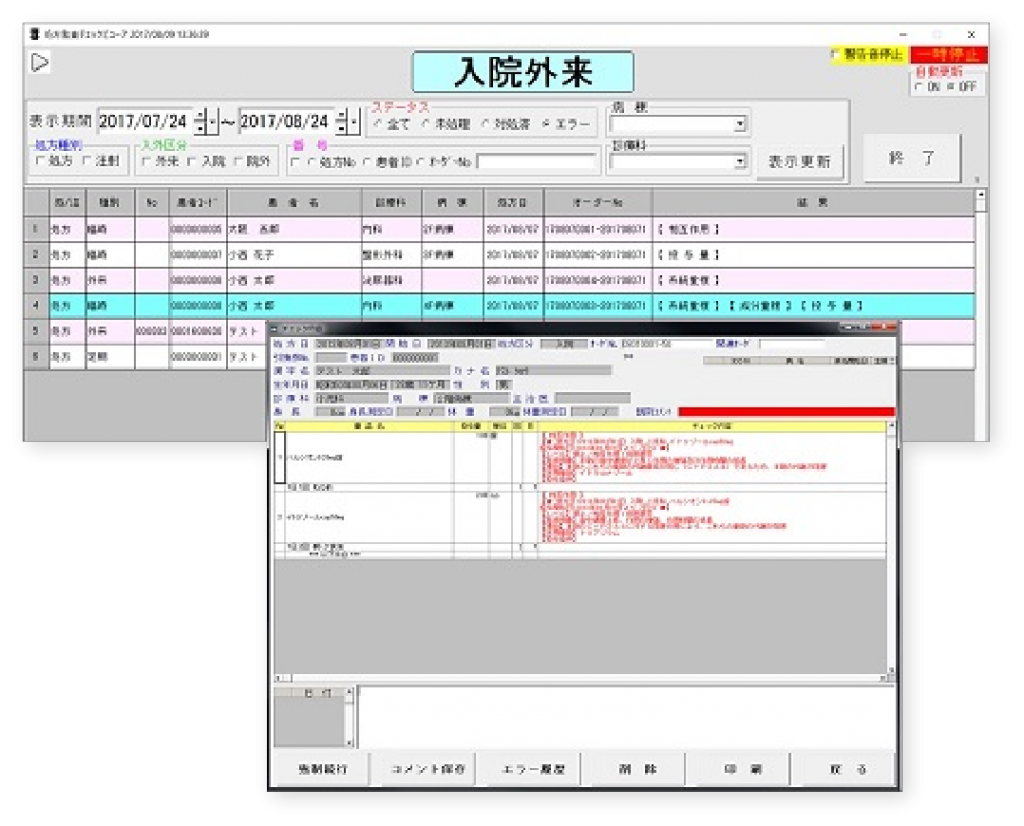Click the エラー履歴 button

pyautogui.click(x=533, y=769)
